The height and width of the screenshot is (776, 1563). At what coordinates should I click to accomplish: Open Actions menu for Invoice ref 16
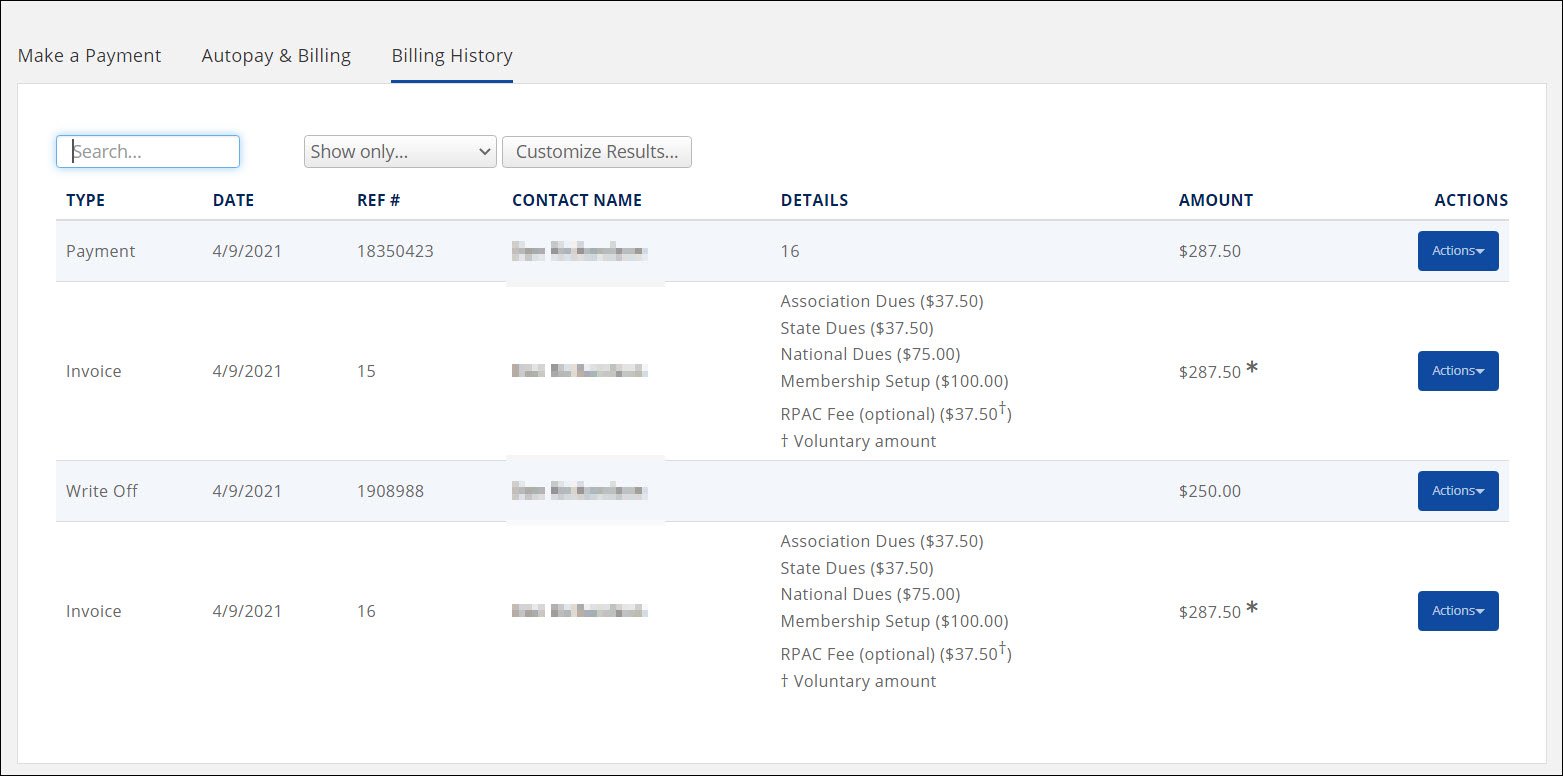tap(1457, 611)
